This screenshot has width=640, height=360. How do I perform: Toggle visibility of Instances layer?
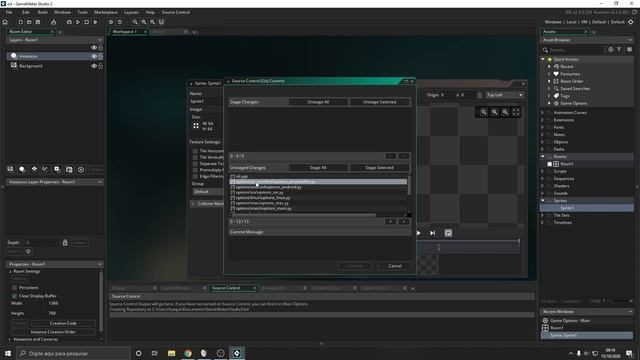[x=94, y=56]
